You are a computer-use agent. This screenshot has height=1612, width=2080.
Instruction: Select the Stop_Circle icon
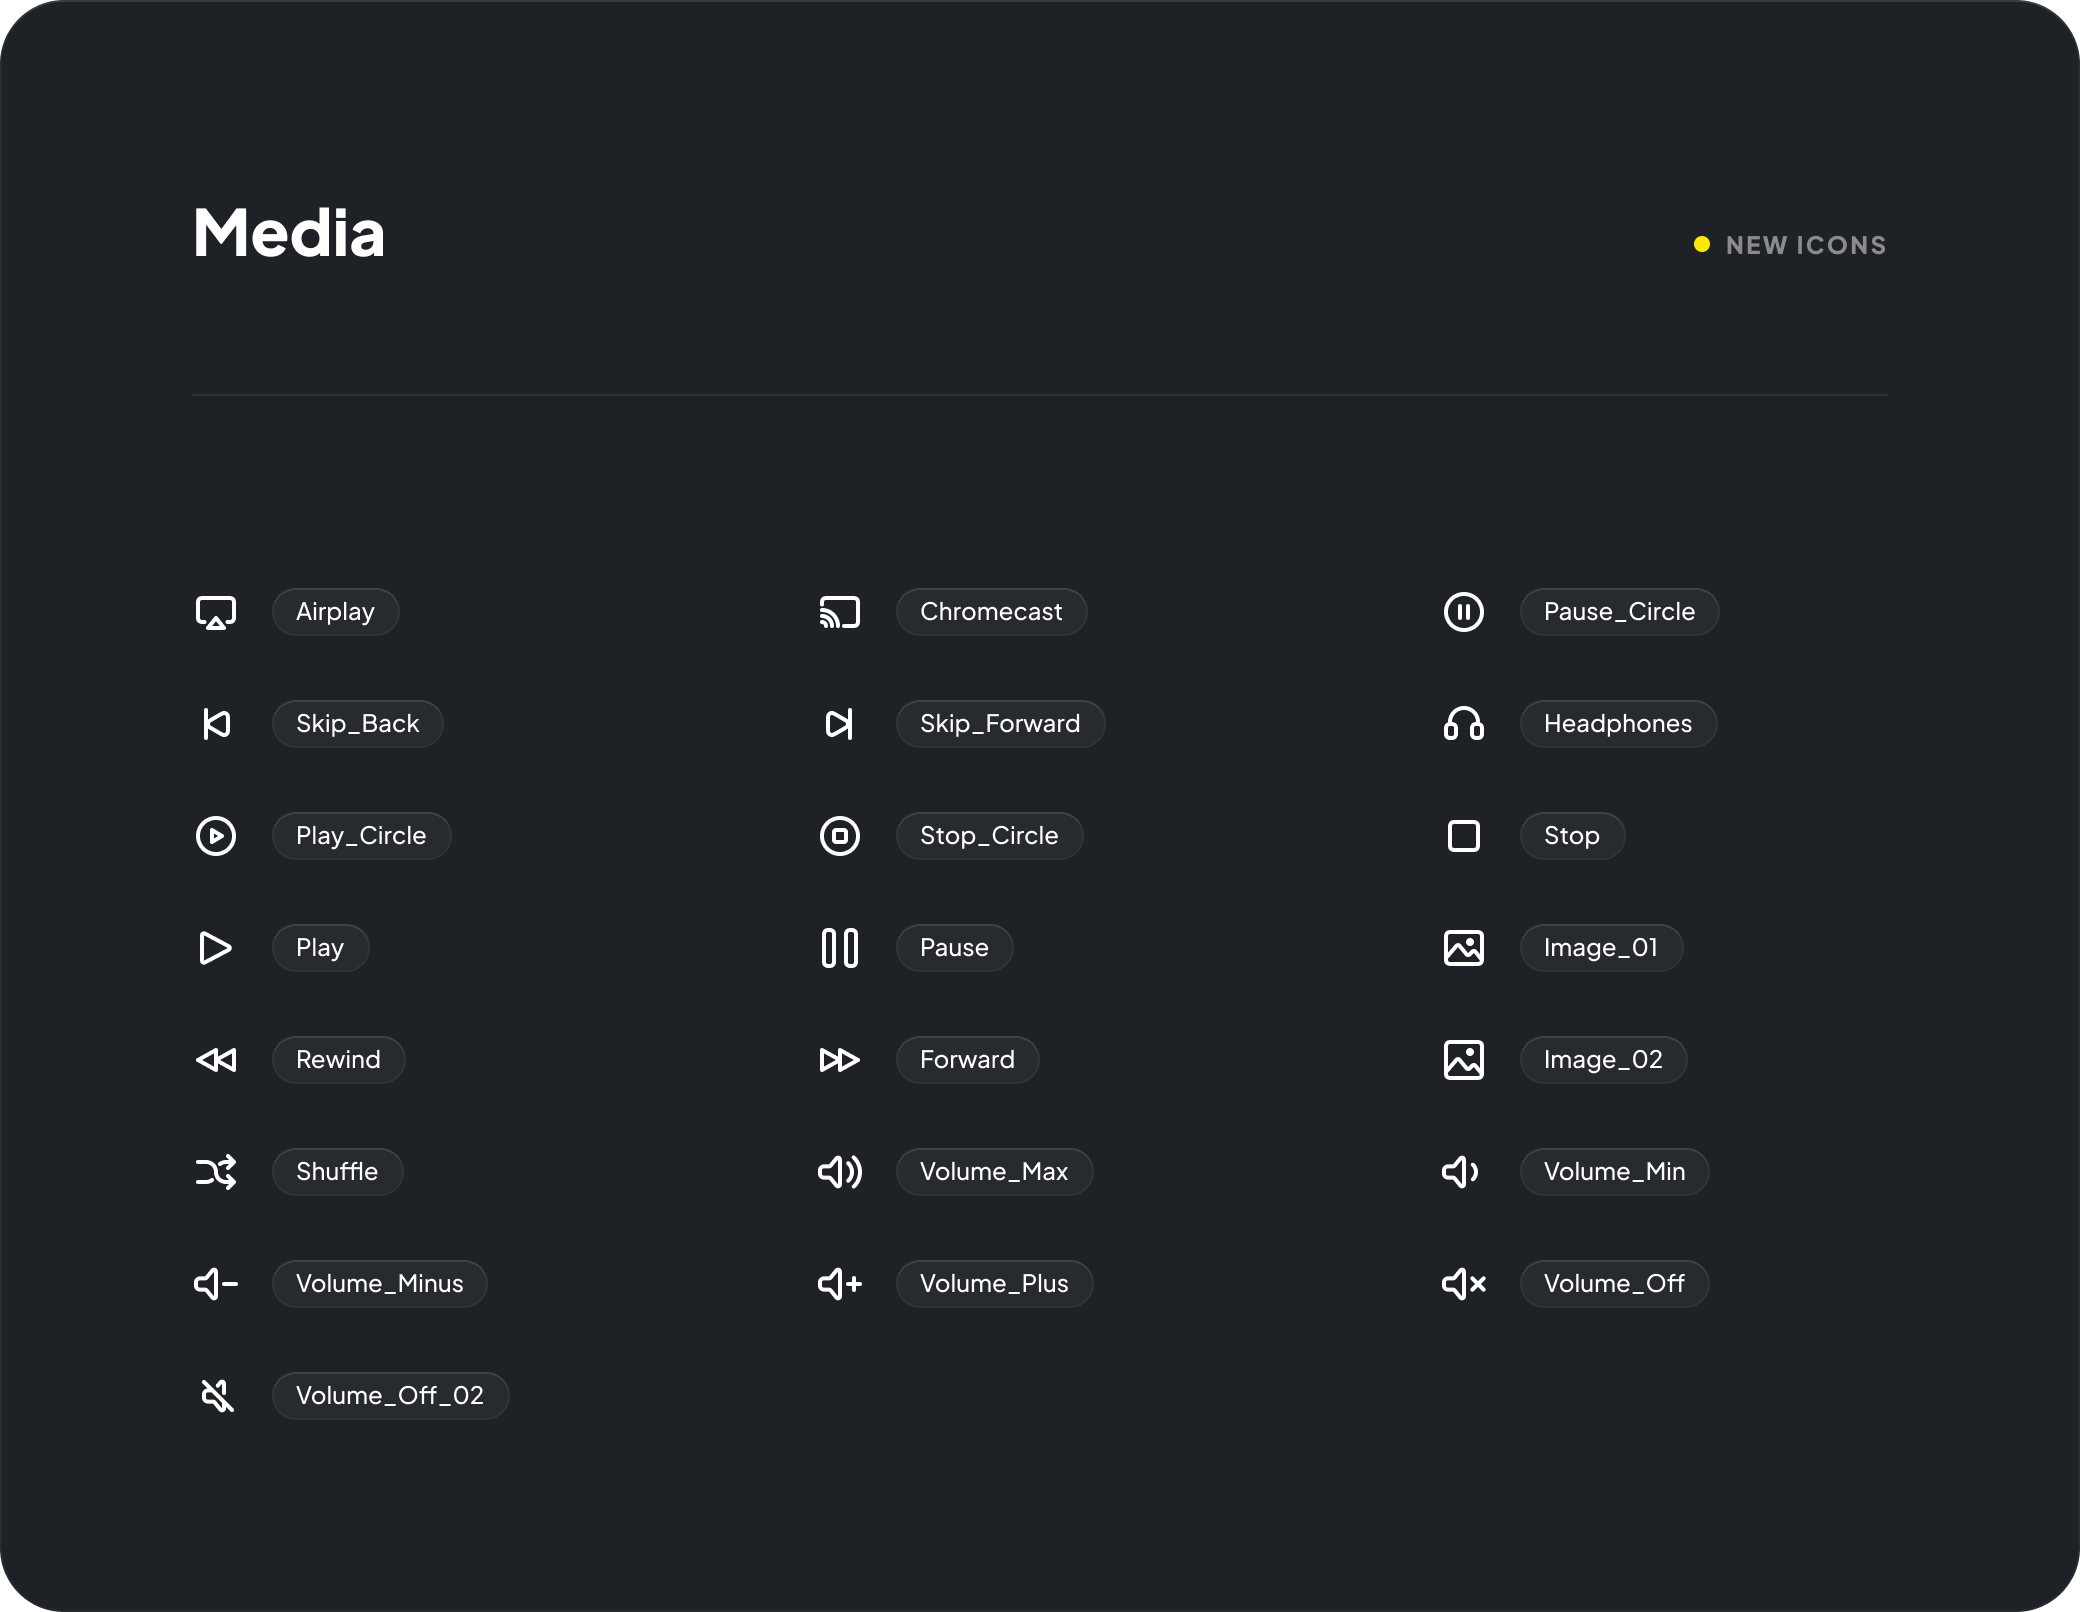[840, 836]
